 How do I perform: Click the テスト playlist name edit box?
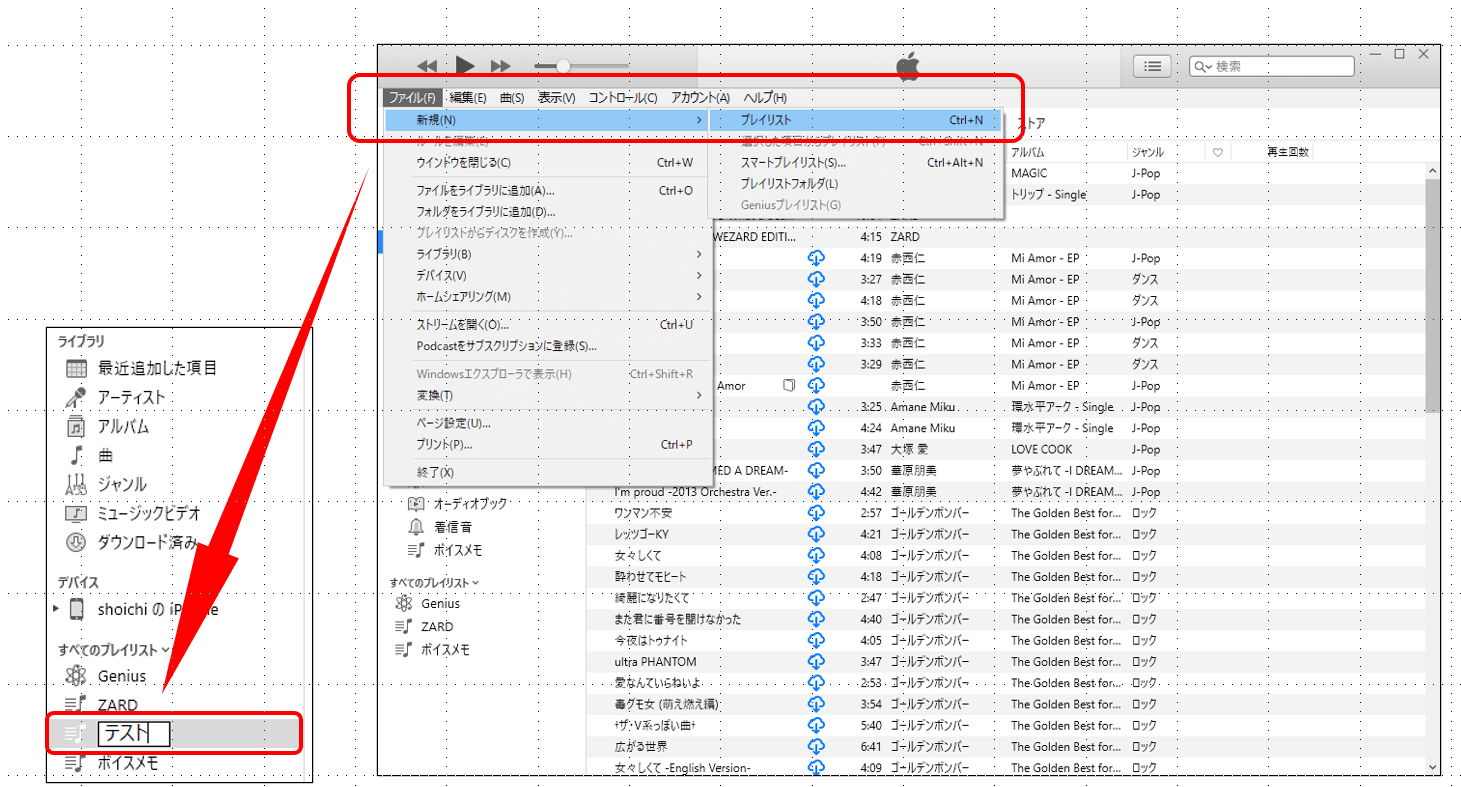pyautogui.click(x=135, y=734)
